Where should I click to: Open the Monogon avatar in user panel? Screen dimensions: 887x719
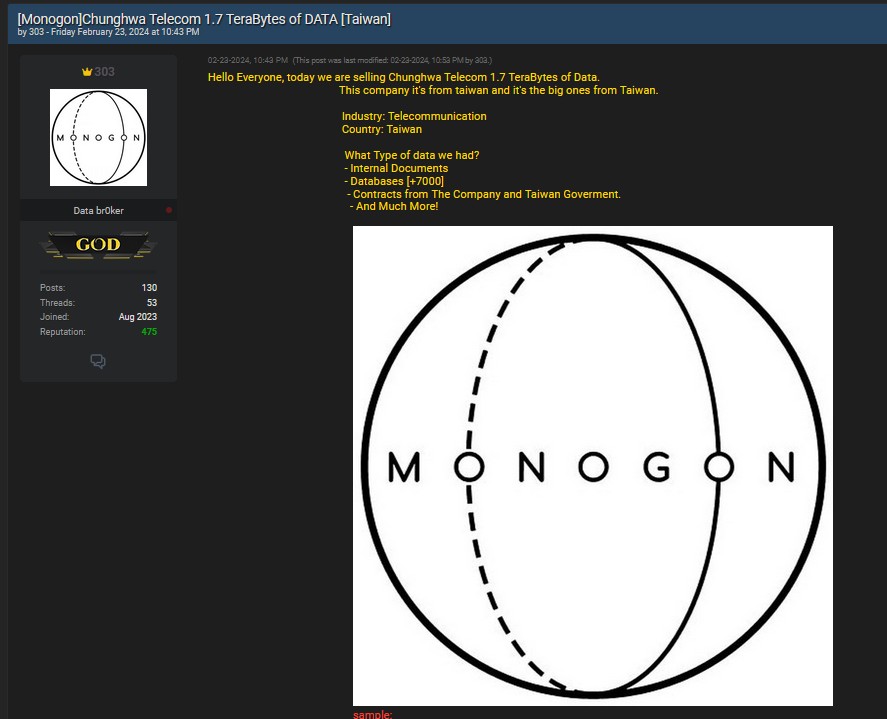point(98,137)
